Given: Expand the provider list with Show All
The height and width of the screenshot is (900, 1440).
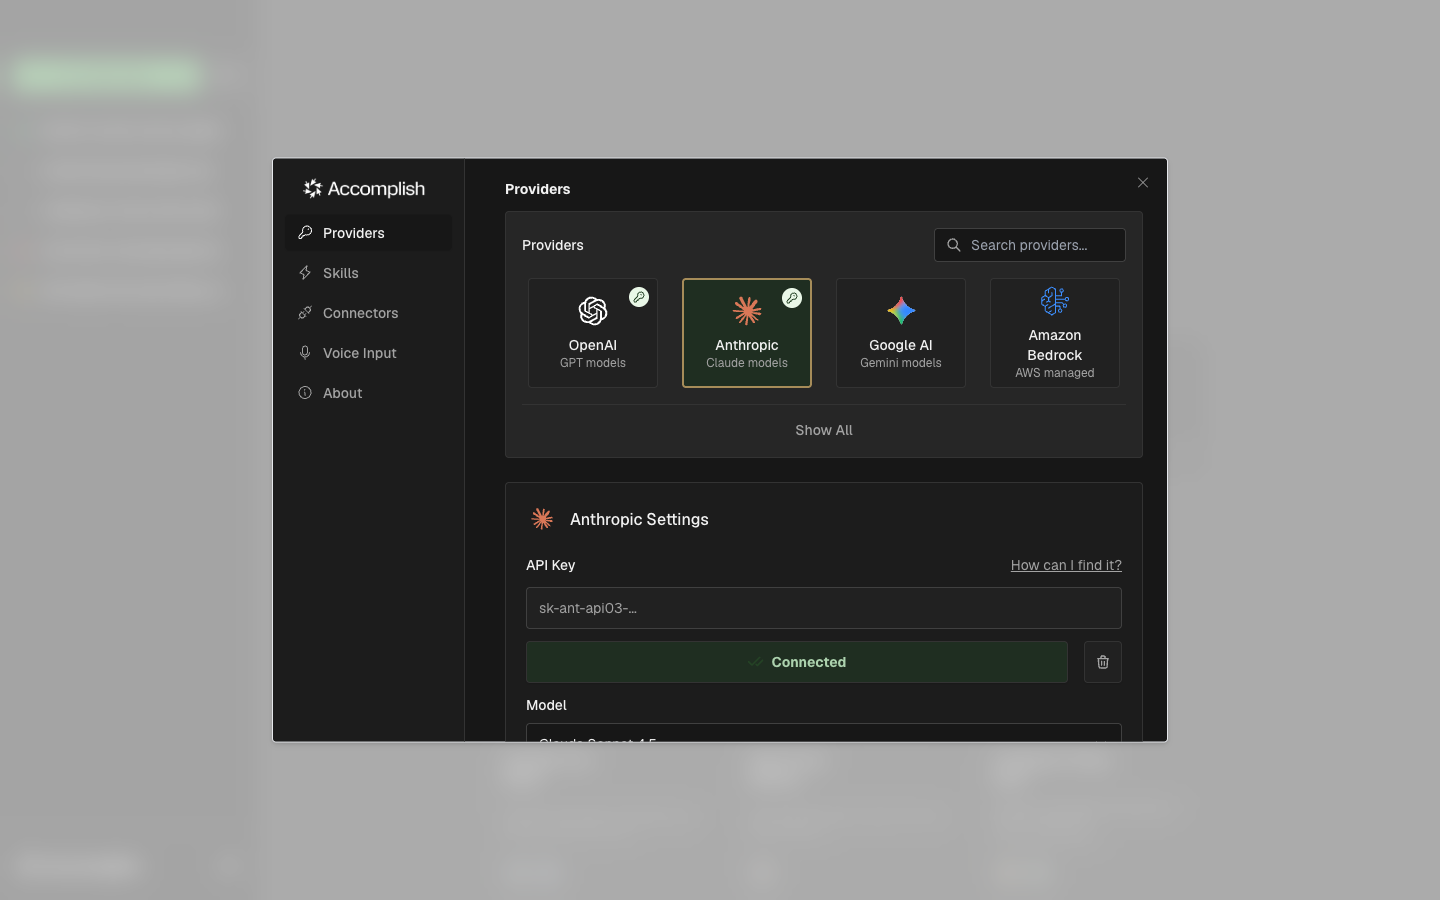Looking at the screenshot, I should pyautogui.click(x=823, y=430).
